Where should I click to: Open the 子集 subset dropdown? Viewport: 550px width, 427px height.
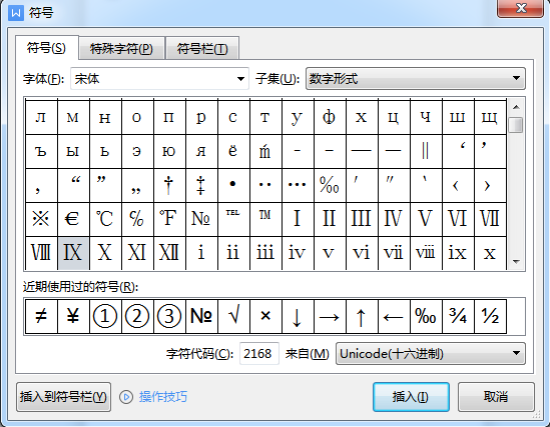tap(415, 79)
